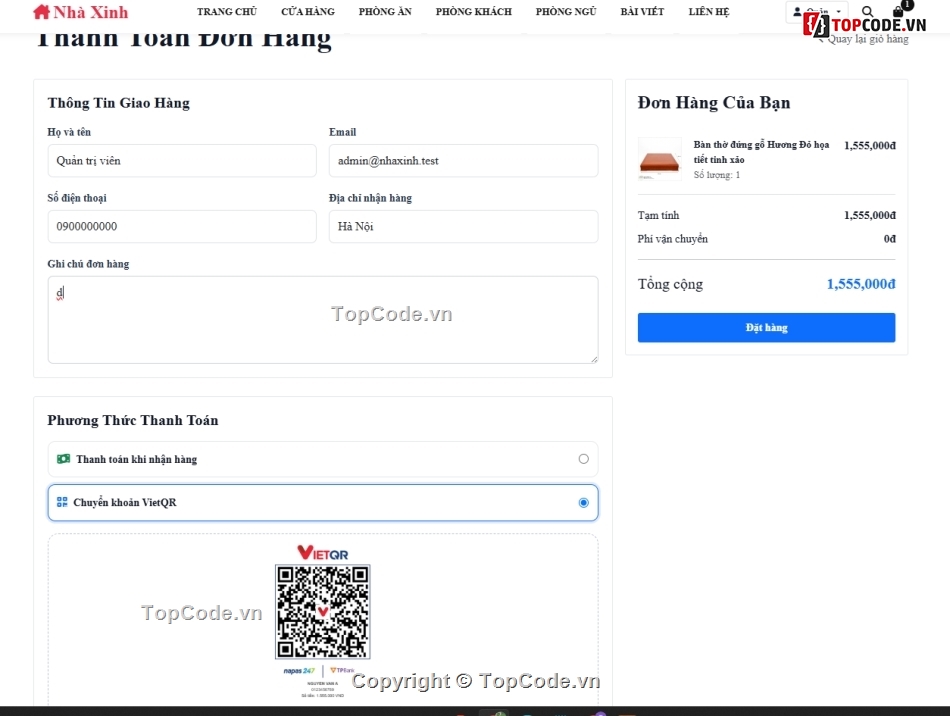Open the LIÊN HỆ menu item
Screen dimensions: 950x716
click(709, 12)
